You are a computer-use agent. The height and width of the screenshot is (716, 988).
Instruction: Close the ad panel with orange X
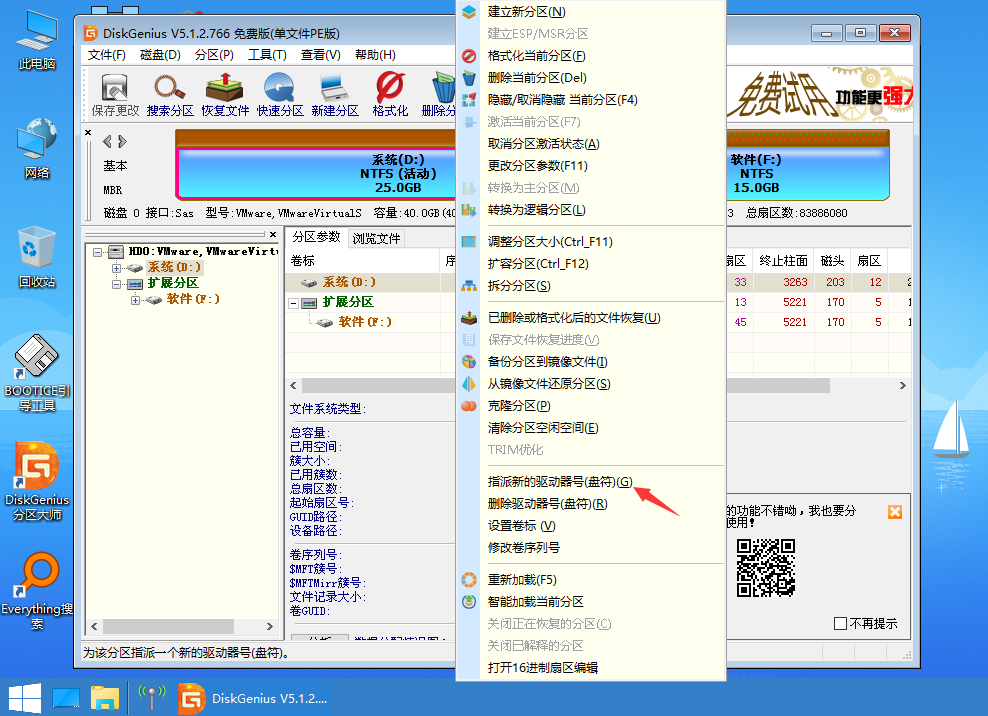[895, 512]
